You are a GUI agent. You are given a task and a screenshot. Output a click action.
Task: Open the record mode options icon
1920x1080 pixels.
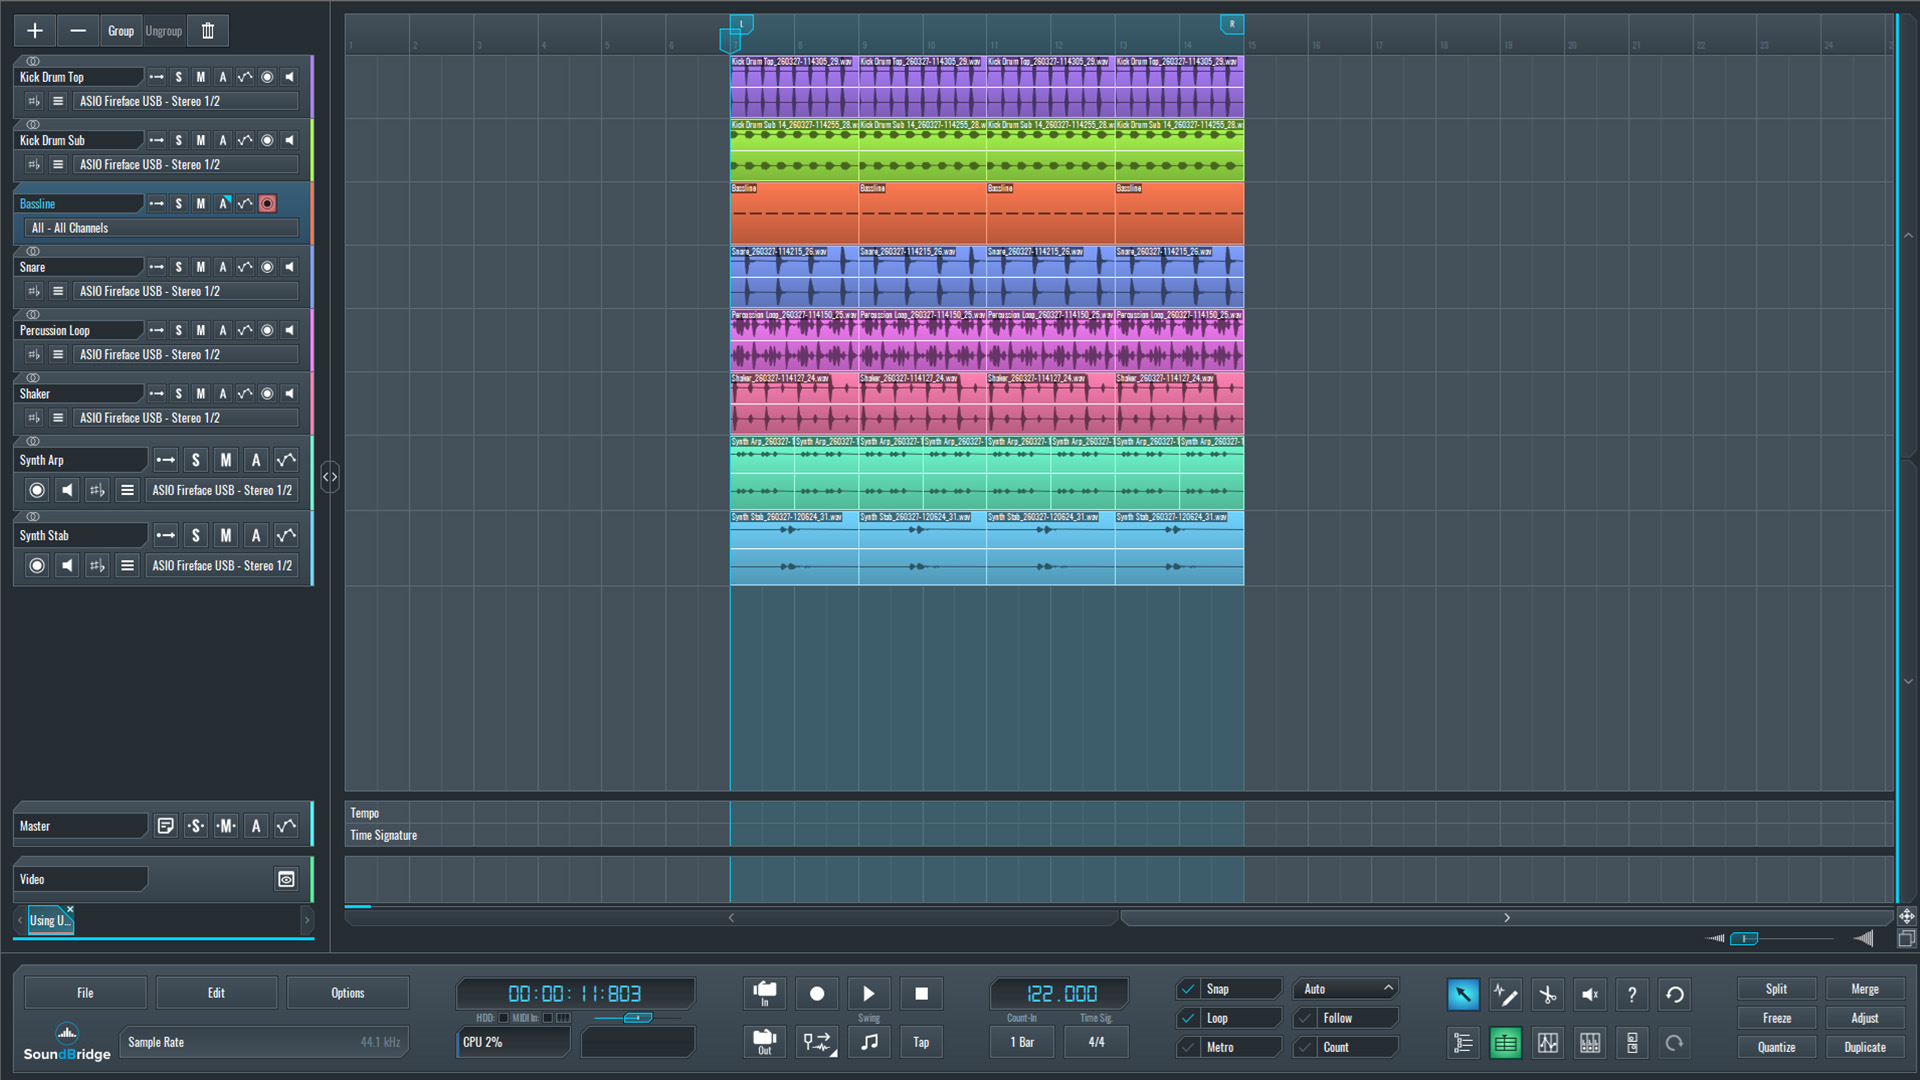pyautogui.click(x=817, y=1042)
